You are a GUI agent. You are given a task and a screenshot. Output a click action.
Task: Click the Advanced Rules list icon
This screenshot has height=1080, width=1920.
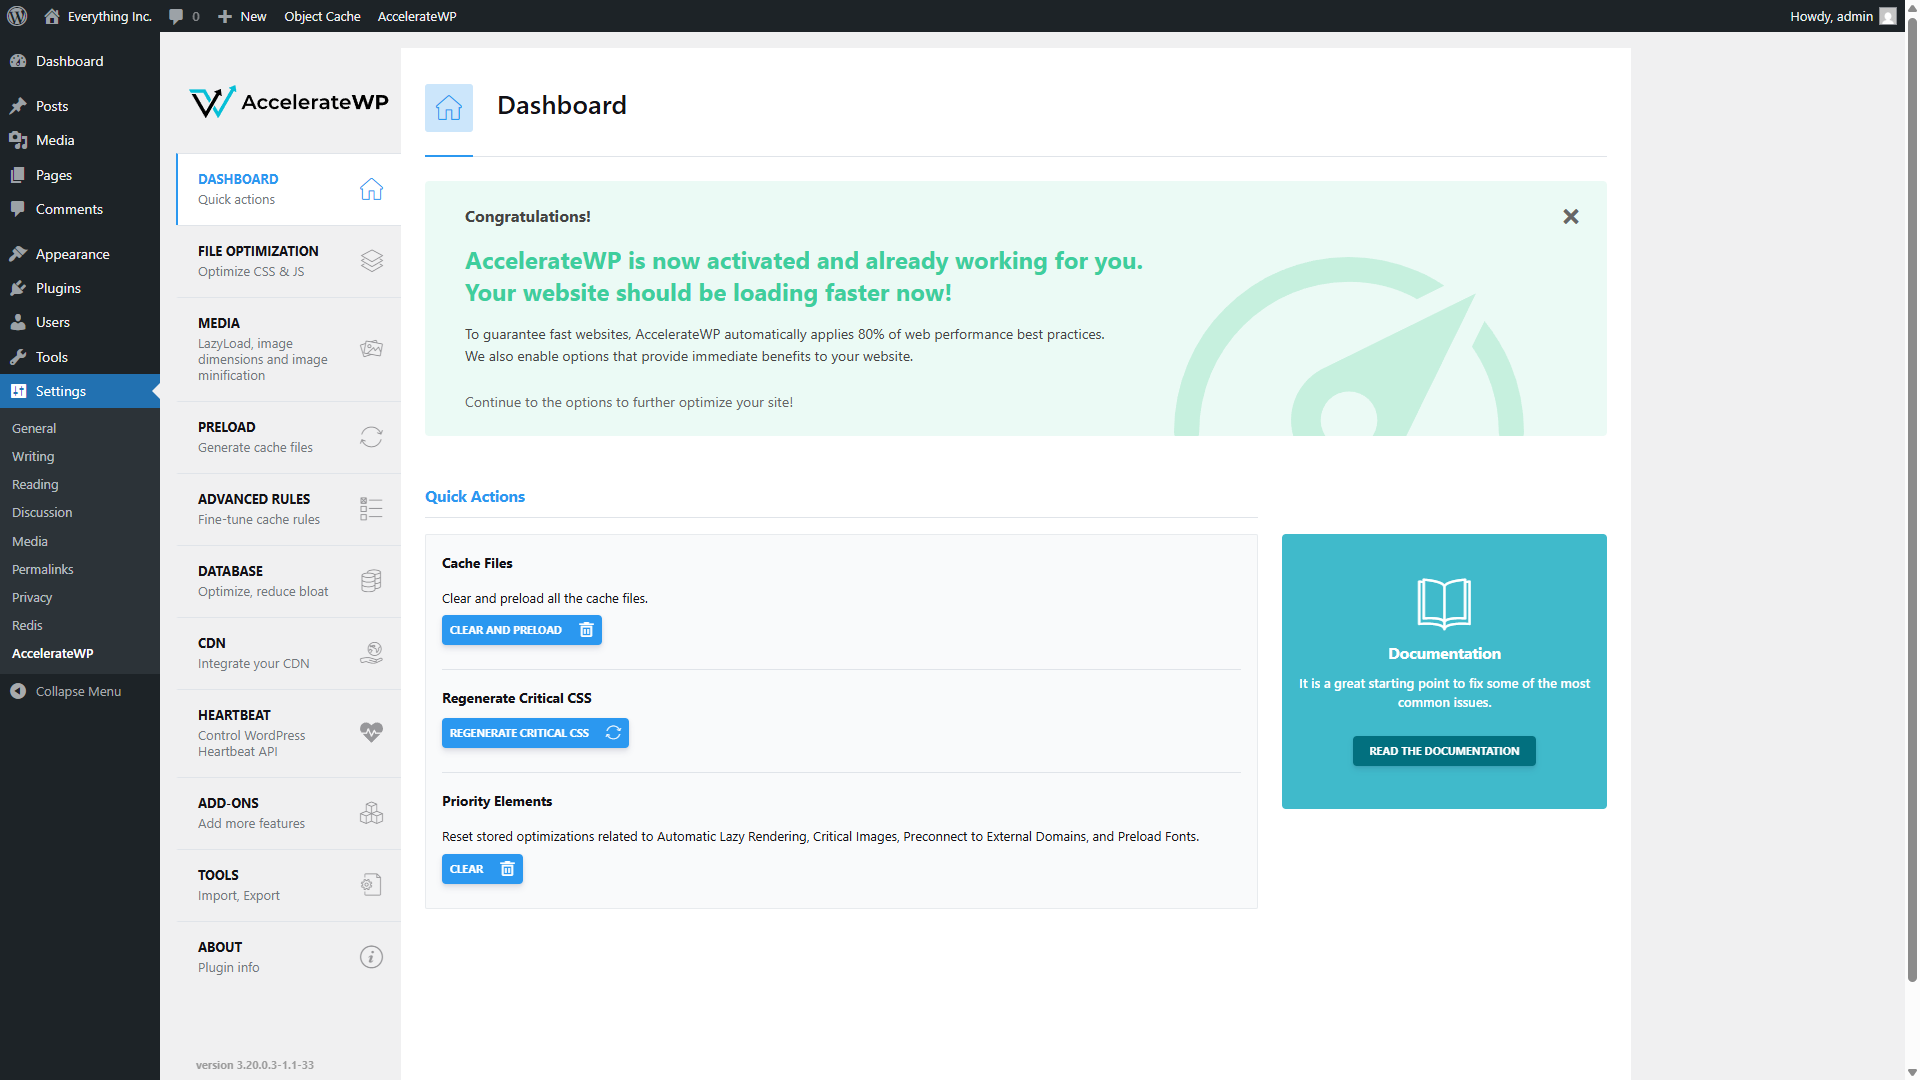pos(371,509)
